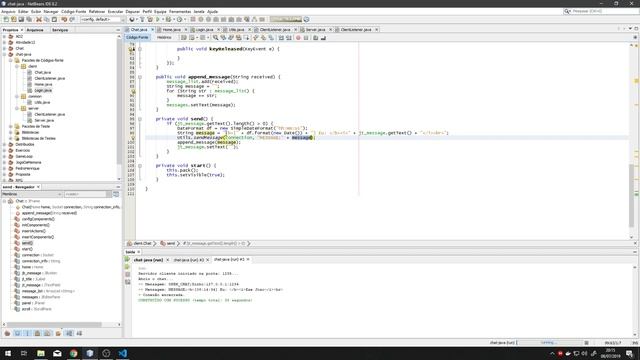This screenshot has height=360, width=640.
Task: Click the Clean and Build Project icon
Action: tap(150, 19)
